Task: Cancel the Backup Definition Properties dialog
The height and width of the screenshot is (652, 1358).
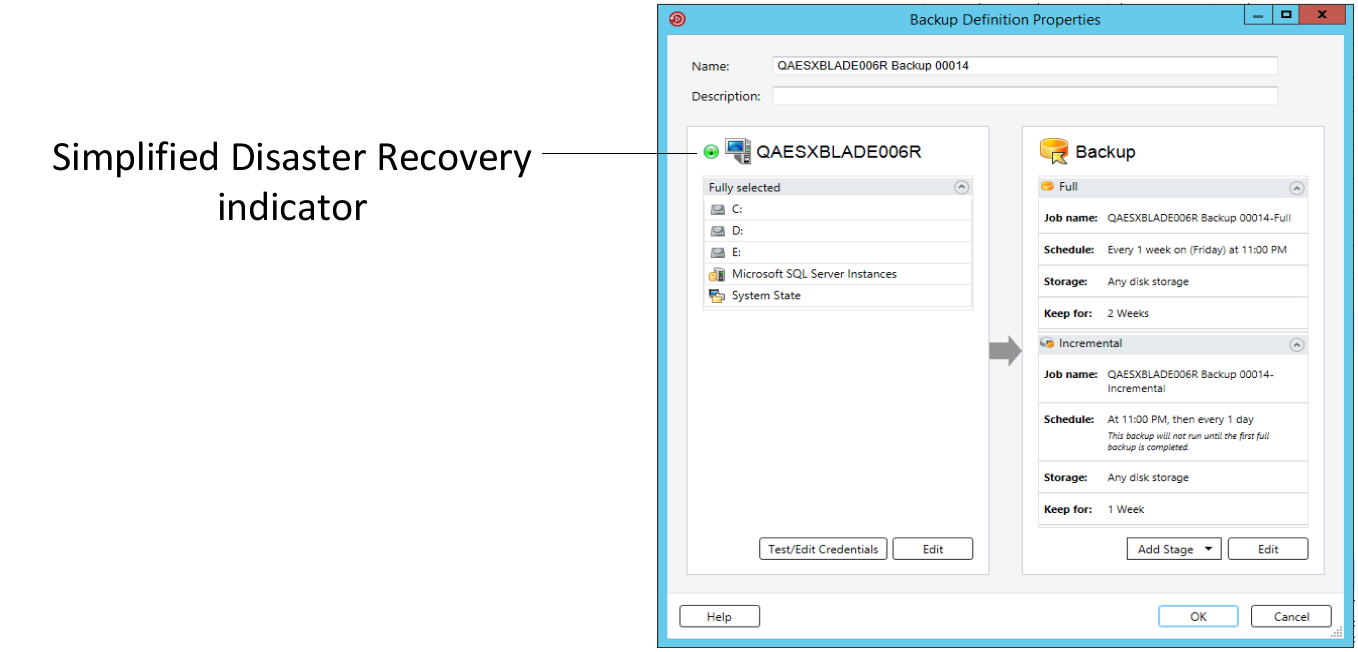Action: (x=1291, y=617)
